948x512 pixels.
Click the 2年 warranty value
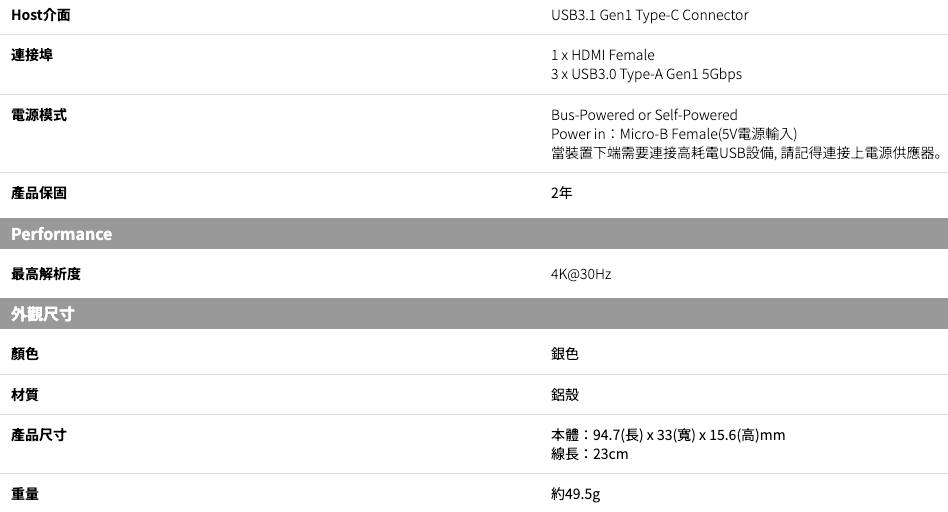pyautogui.click(x=562, y=193)
